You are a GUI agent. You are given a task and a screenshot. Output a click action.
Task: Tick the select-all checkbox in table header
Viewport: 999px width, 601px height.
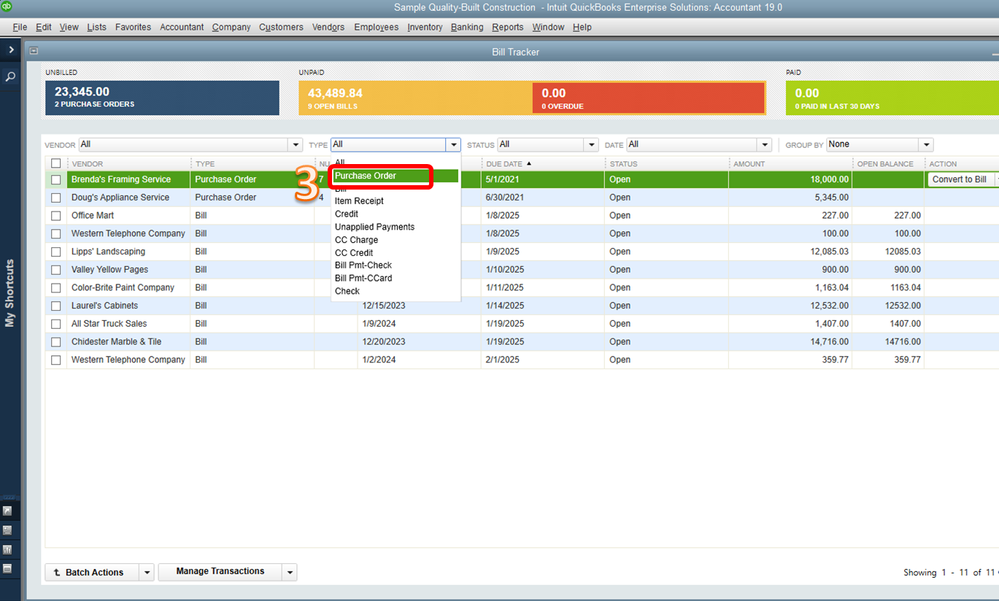(56, 164)
